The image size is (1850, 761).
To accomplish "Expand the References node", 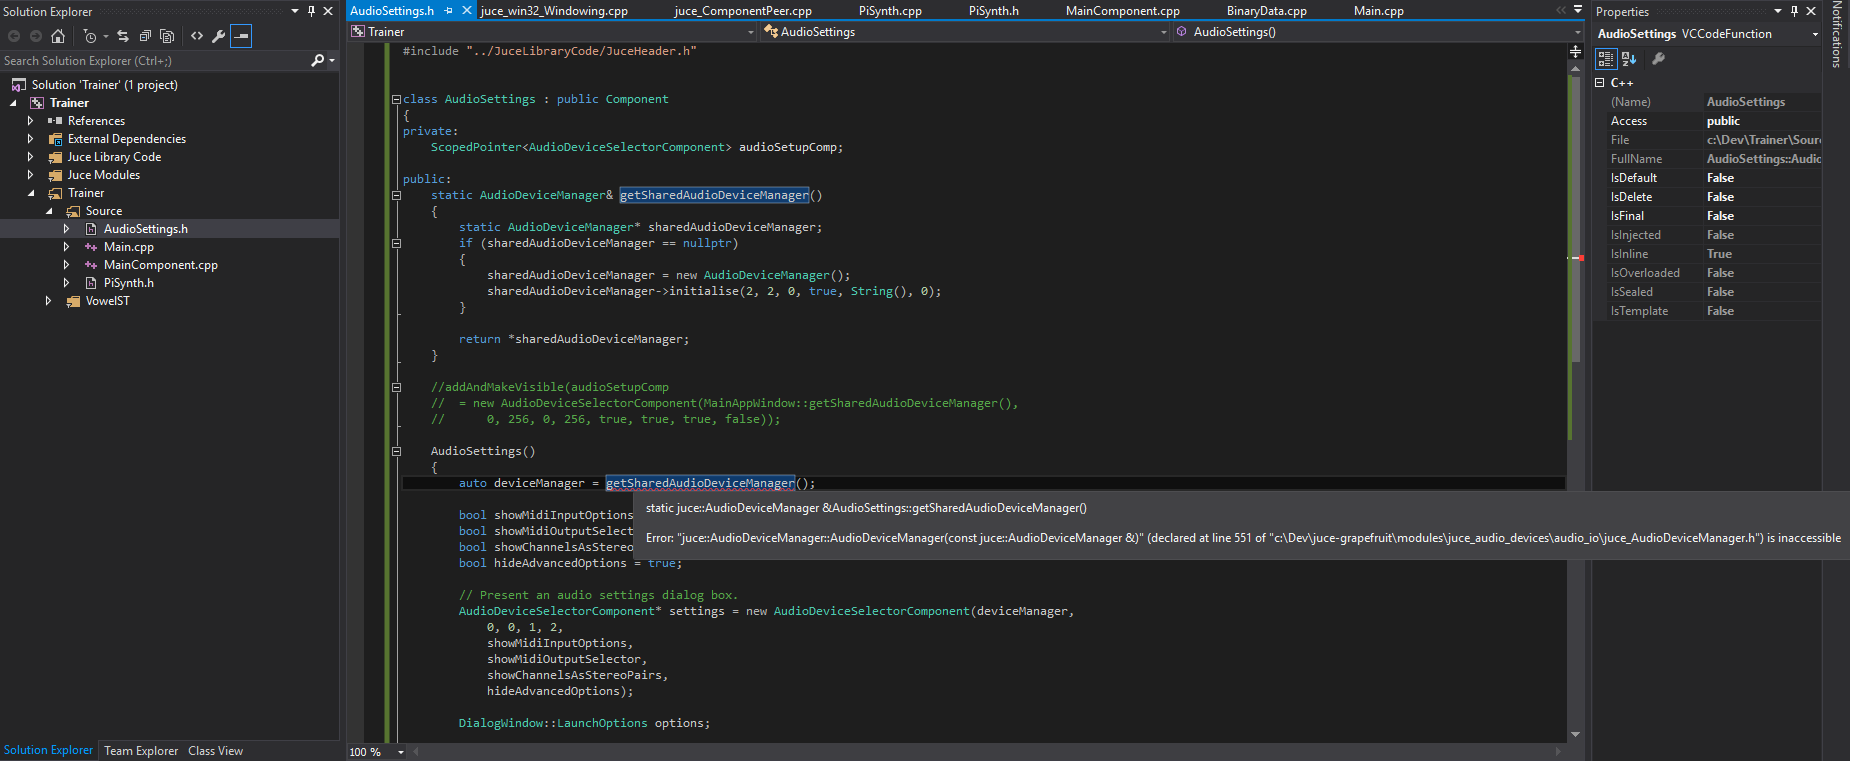I will [x=31, y=121].
